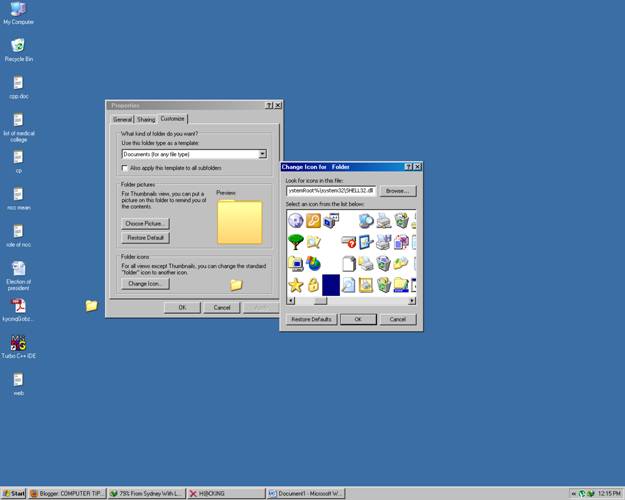
Task: Select the highlighted blank blue icon slot
Action: 331,285
